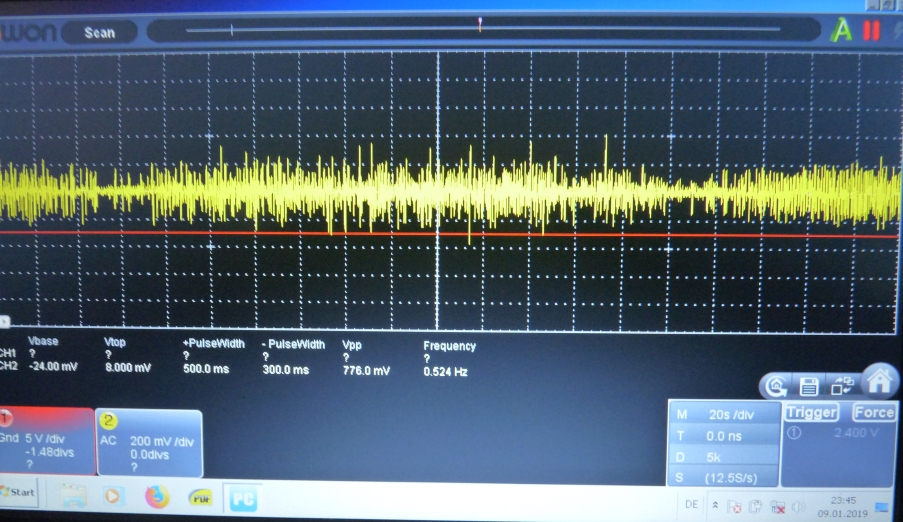The height and width of the screenshot is (522, 903).
Task: Click the T 0.0 ns horizontal position row
Action: tap(723, 436)
